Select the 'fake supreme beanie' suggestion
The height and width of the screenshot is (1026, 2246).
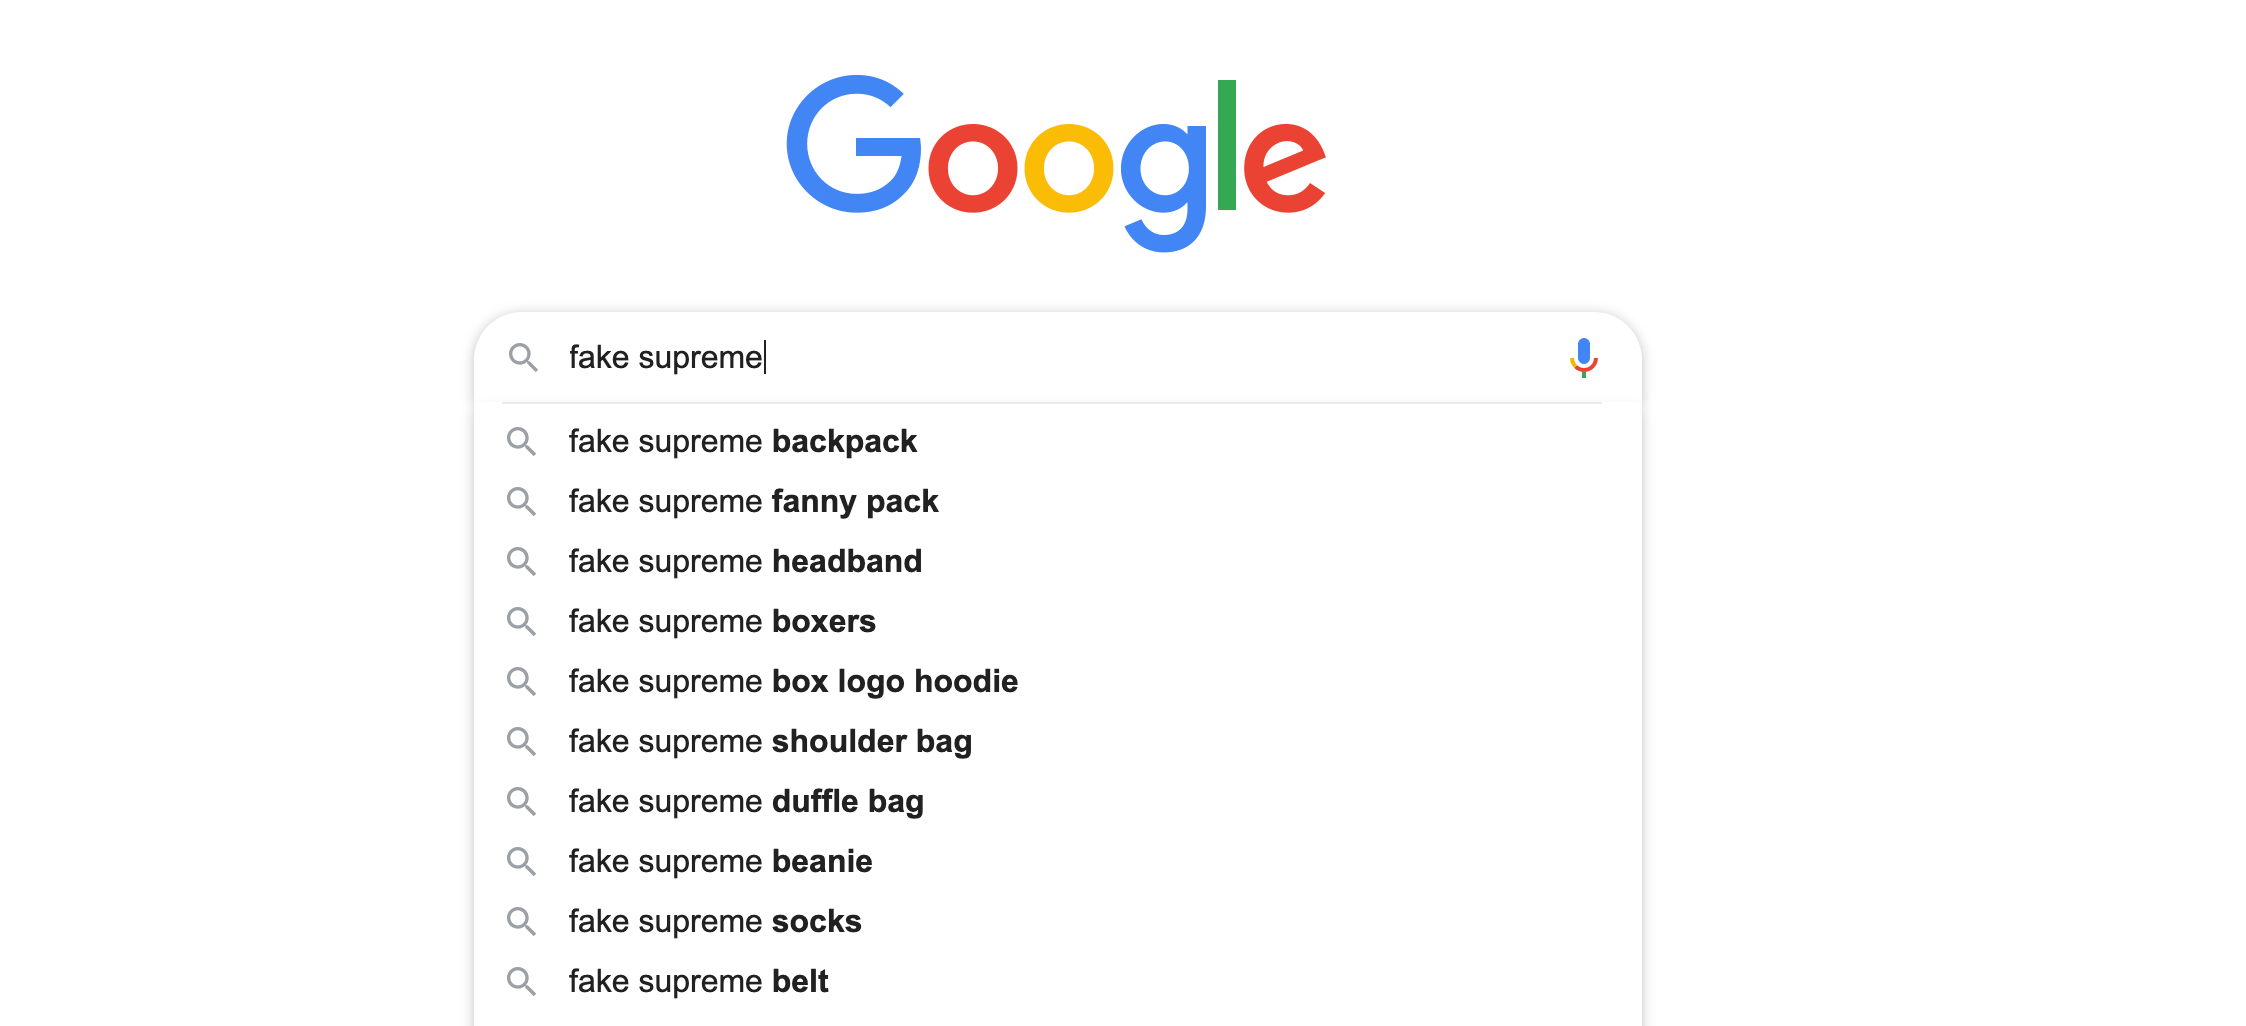720,861
